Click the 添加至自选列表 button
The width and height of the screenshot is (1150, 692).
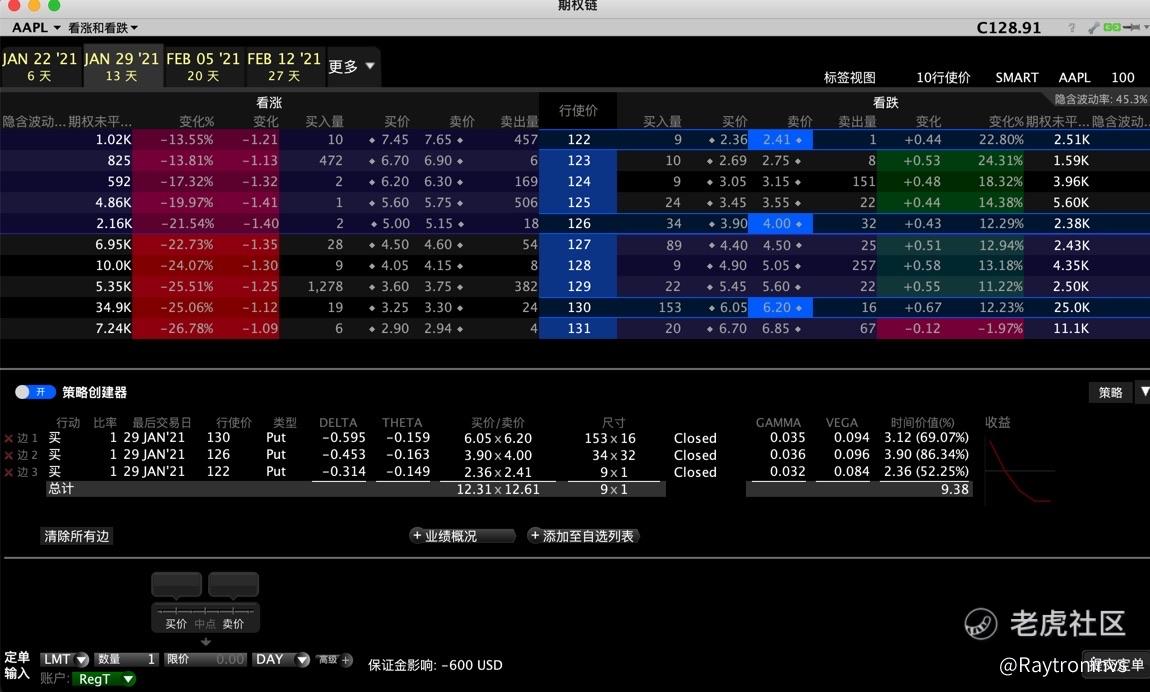[x=583, y=537]
